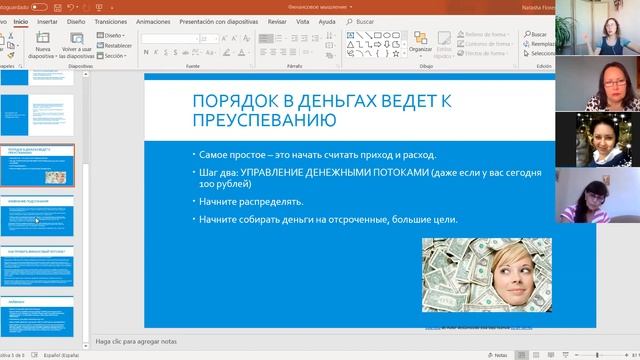
Task: Click Volver a usar las diapositivas
Action: tap(76, 46)
